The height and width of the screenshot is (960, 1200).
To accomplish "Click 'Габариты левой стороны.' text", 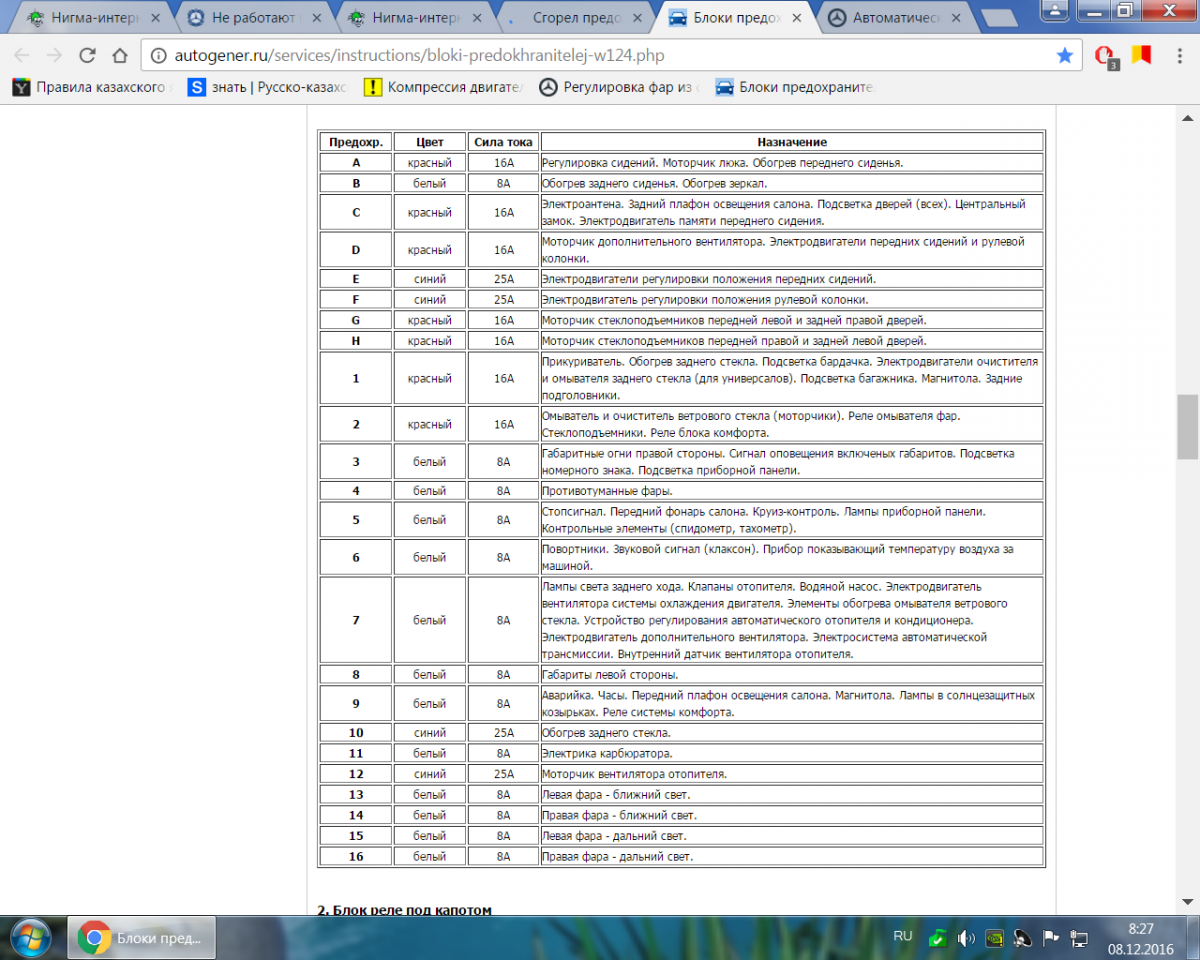I will tap(610, 675).
